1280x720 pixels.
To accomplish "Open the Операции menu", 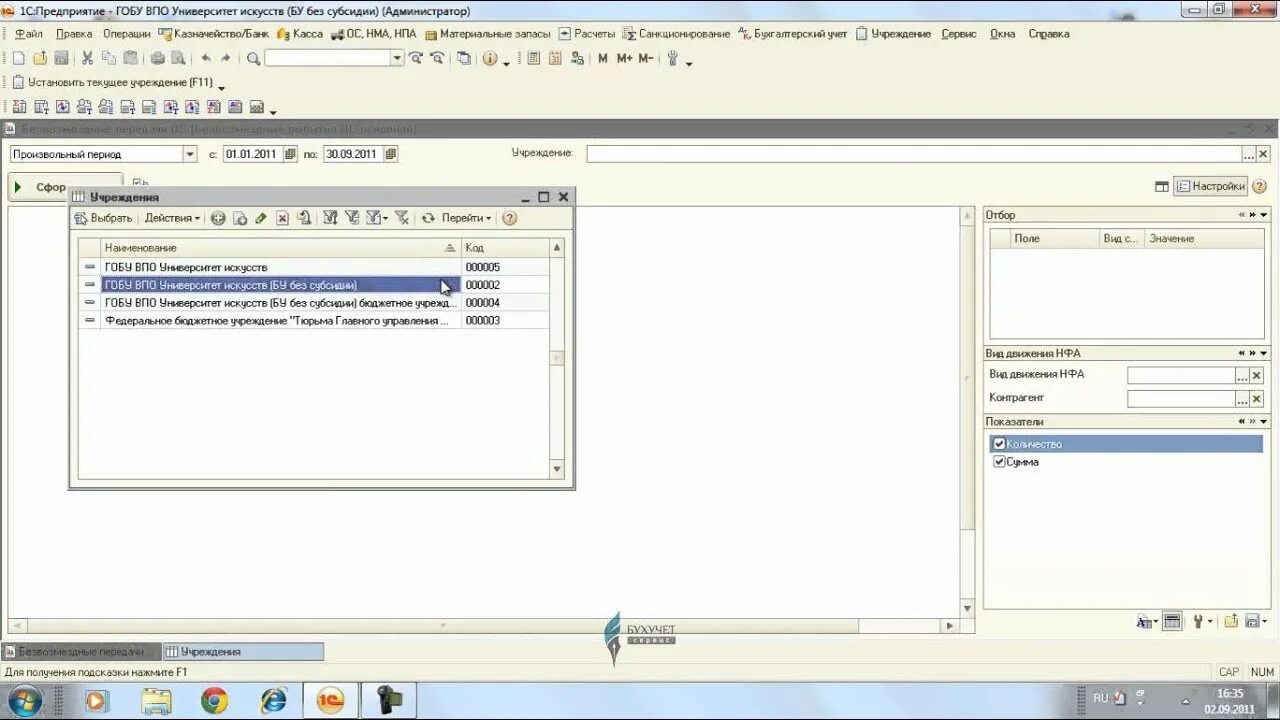I will point(126,34).
